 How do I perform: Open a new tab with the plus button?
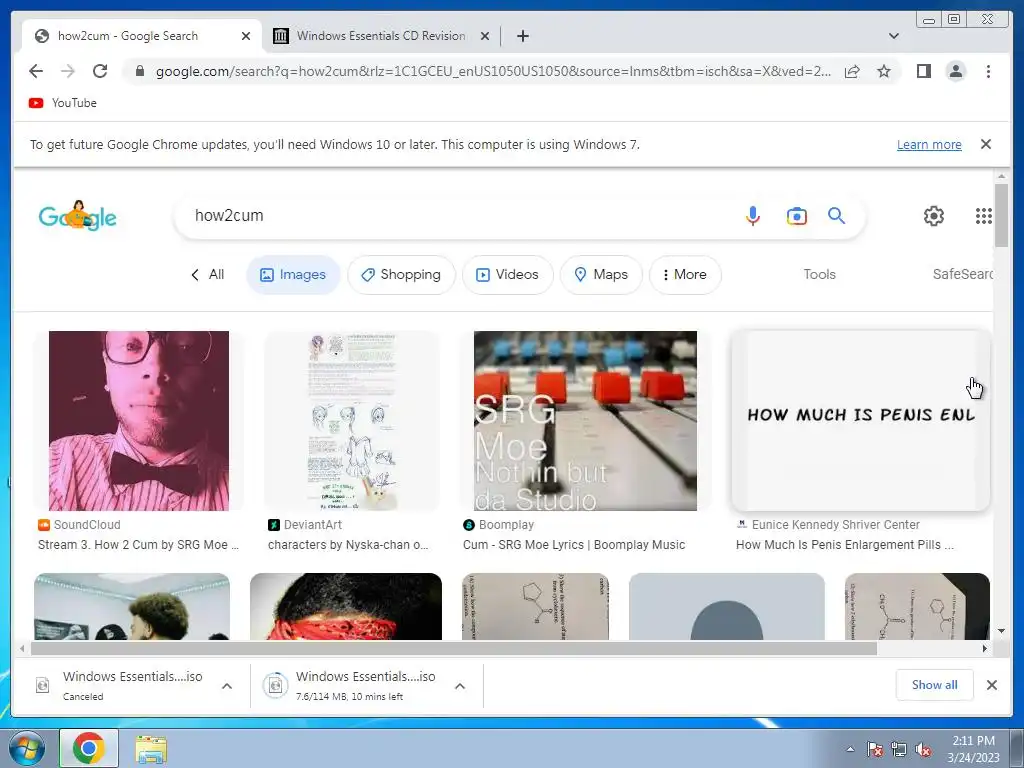(x=522, y=36)
